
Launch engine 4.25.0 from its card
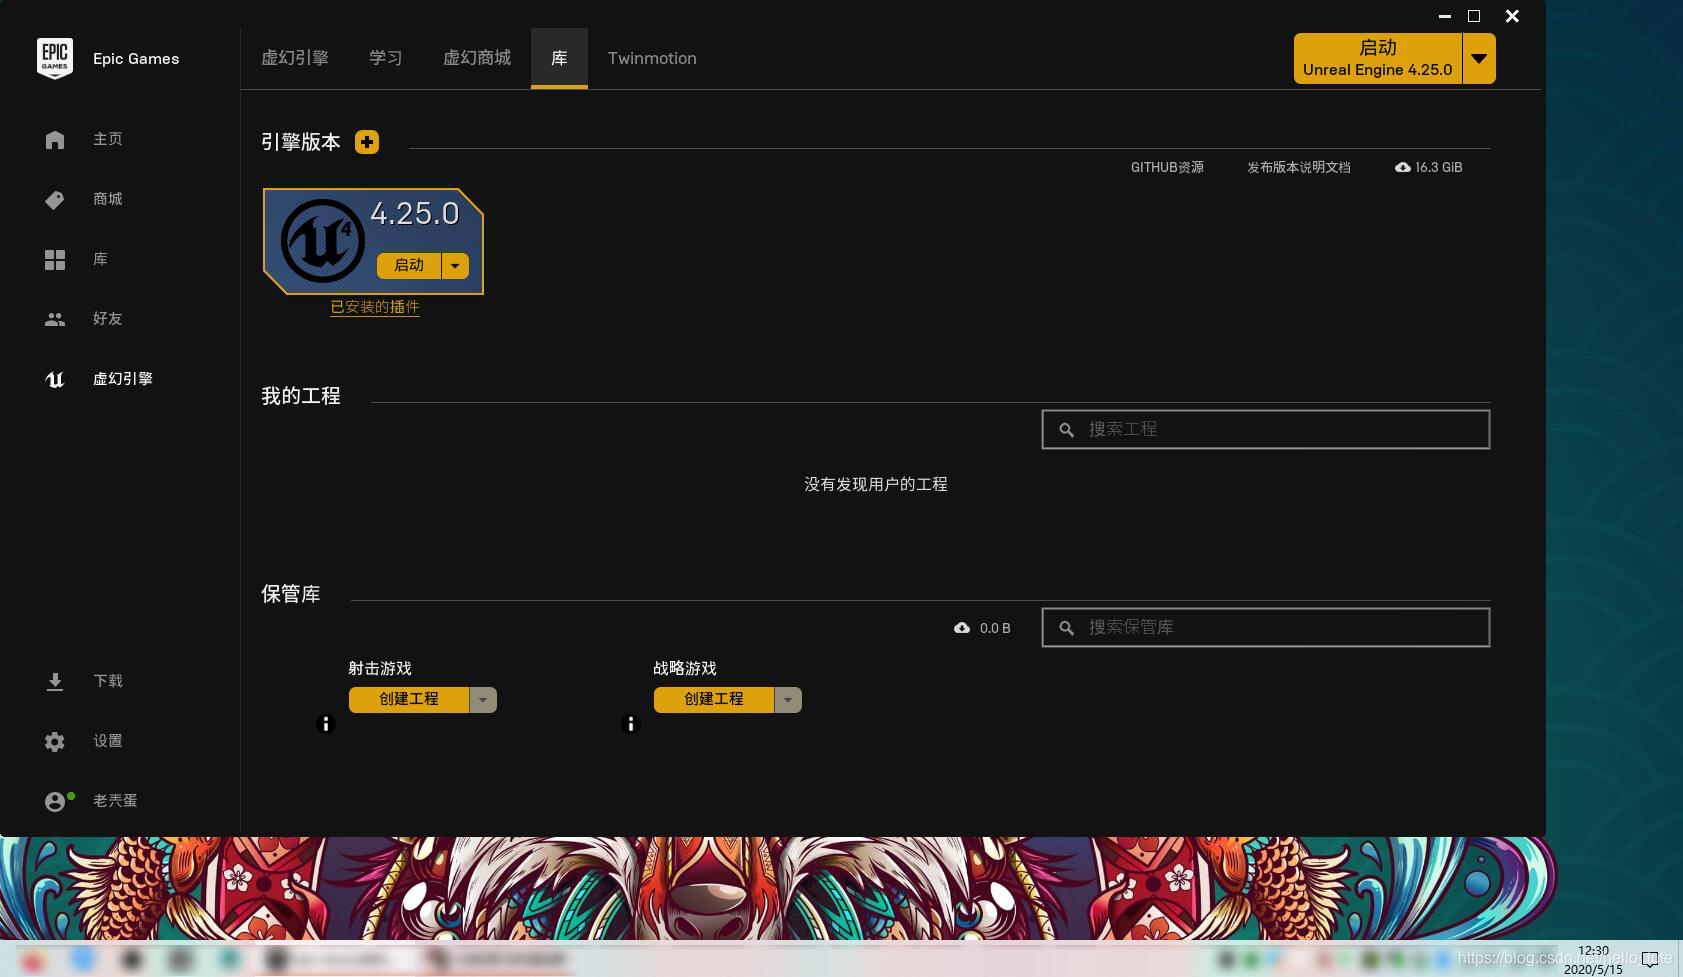[x=408, y=265]
